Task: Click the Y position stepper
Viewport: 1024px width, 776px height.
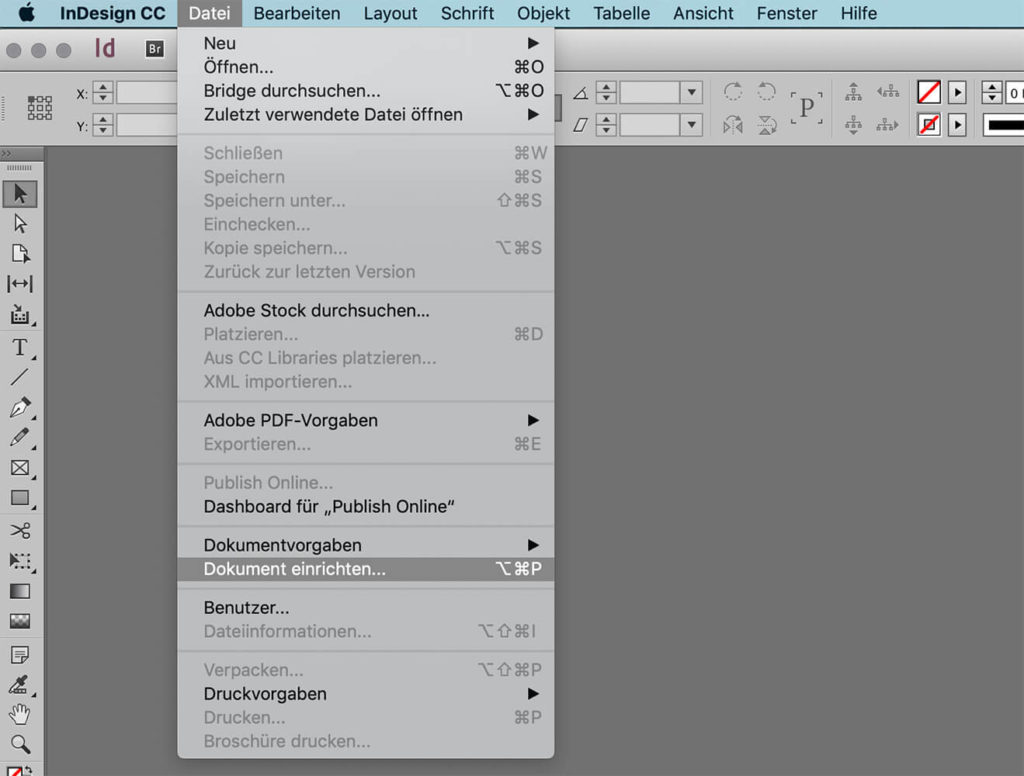Action: pyautogui.click(x=103, y=124)
